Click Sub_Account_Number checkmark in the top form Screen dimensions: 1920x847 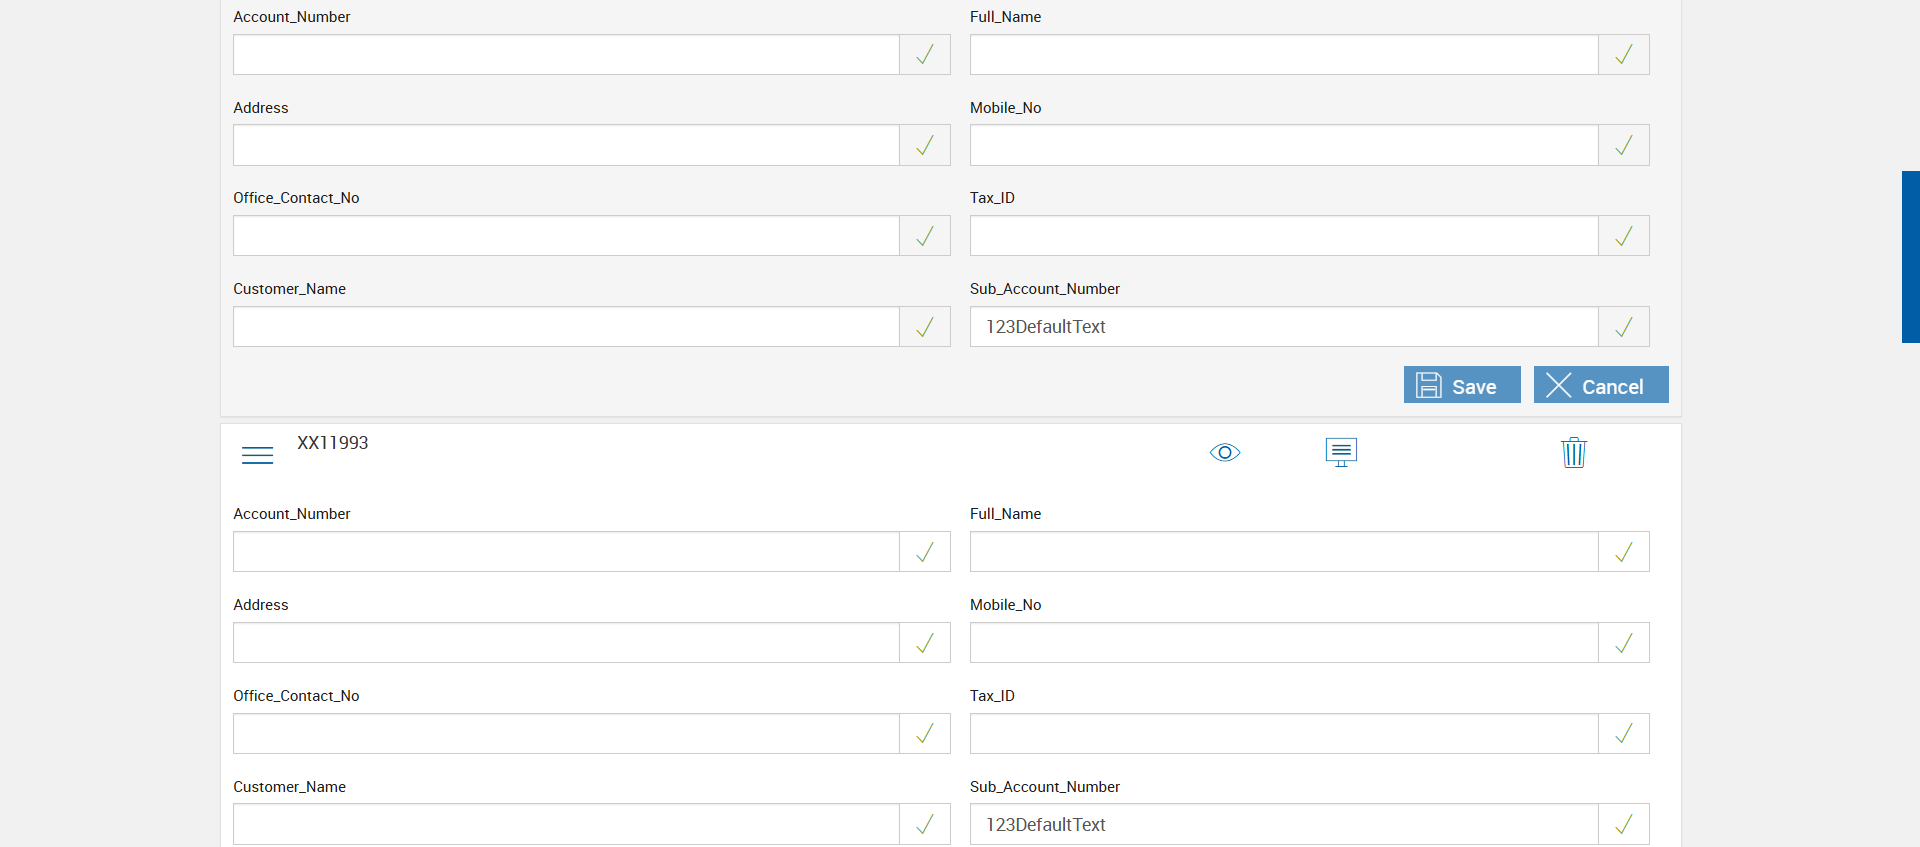pyautogui.click(x=1623, y=327)
